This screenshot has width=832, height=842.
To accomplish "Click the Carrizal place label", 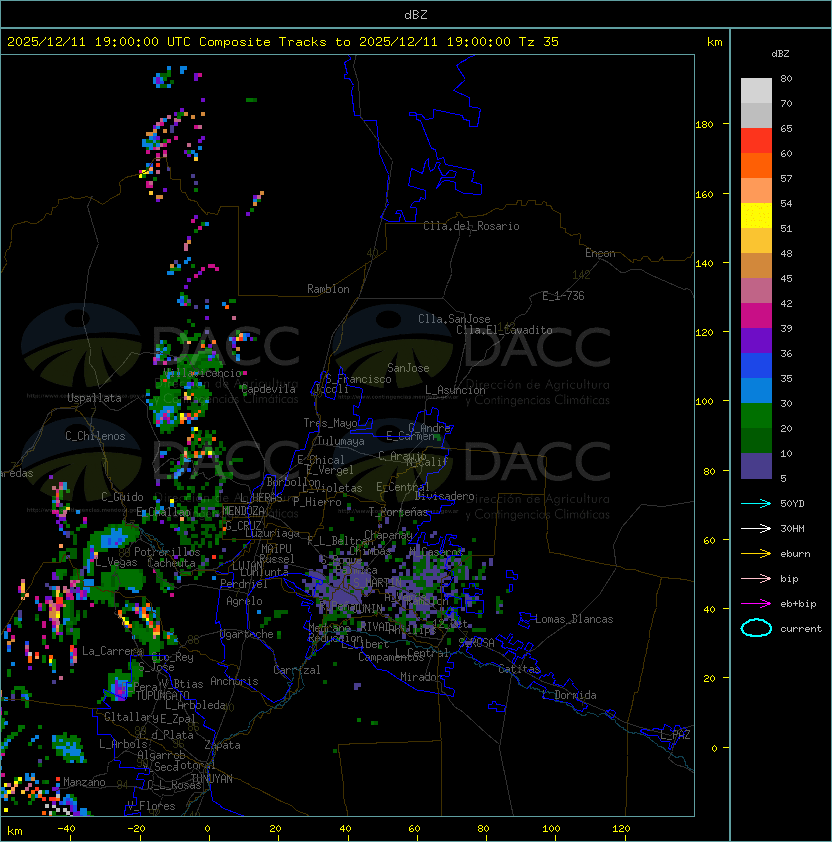I will click(x=296, y=670).
